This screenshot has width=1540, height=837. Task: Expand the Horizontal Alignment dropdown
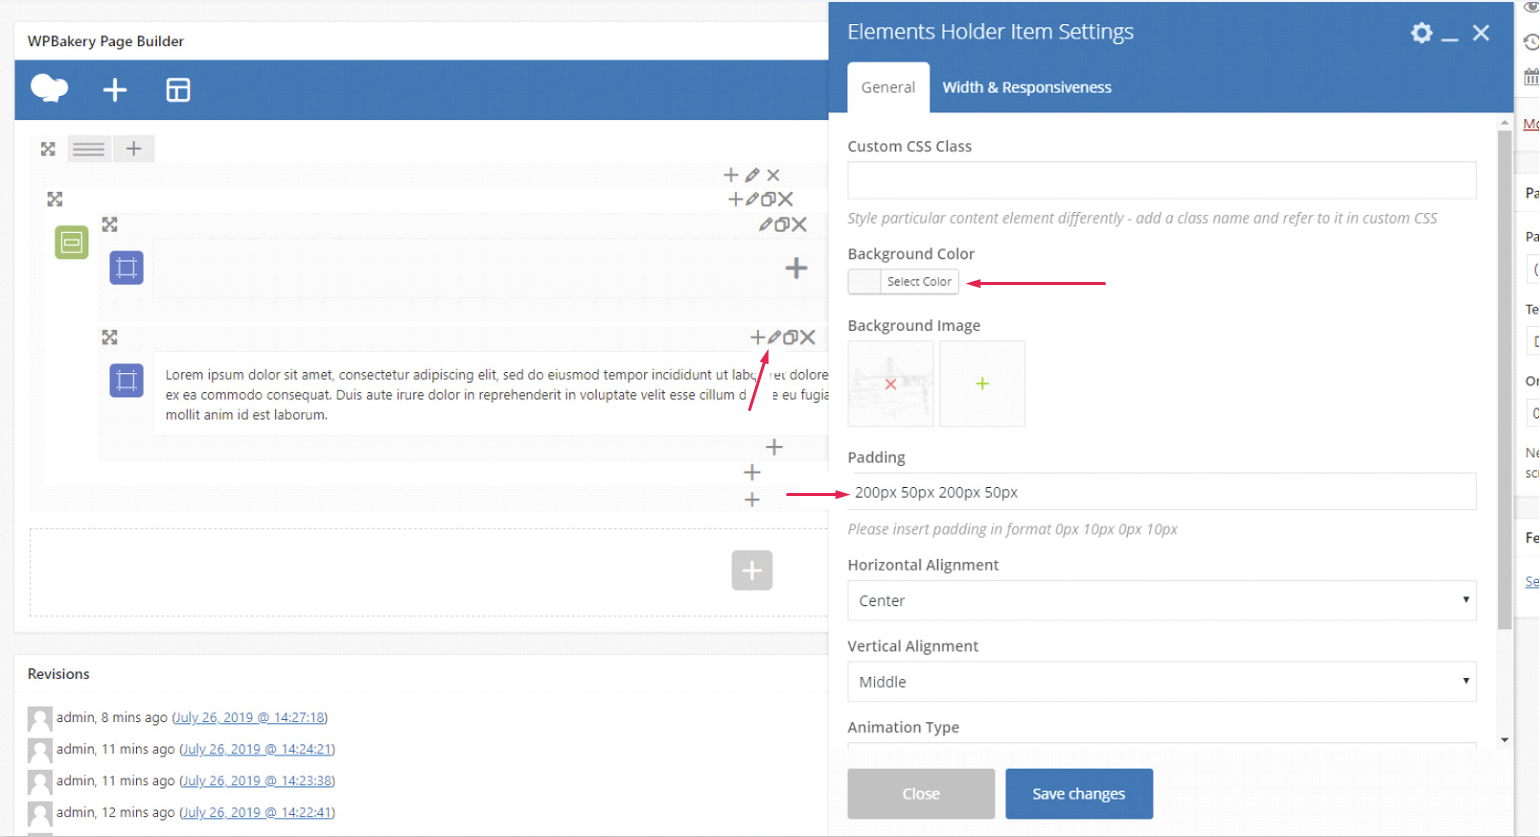1161,600
